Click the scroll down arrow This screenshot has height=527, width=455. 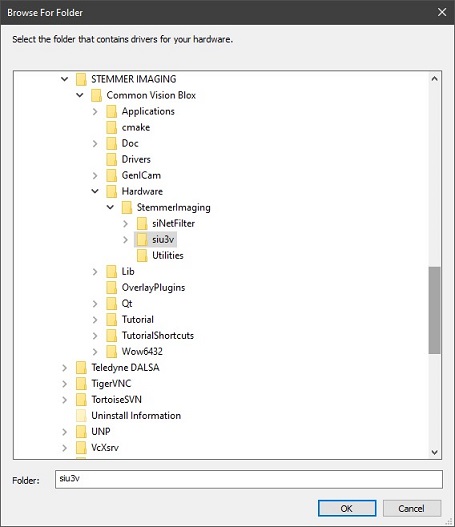[x=435, y=452]
